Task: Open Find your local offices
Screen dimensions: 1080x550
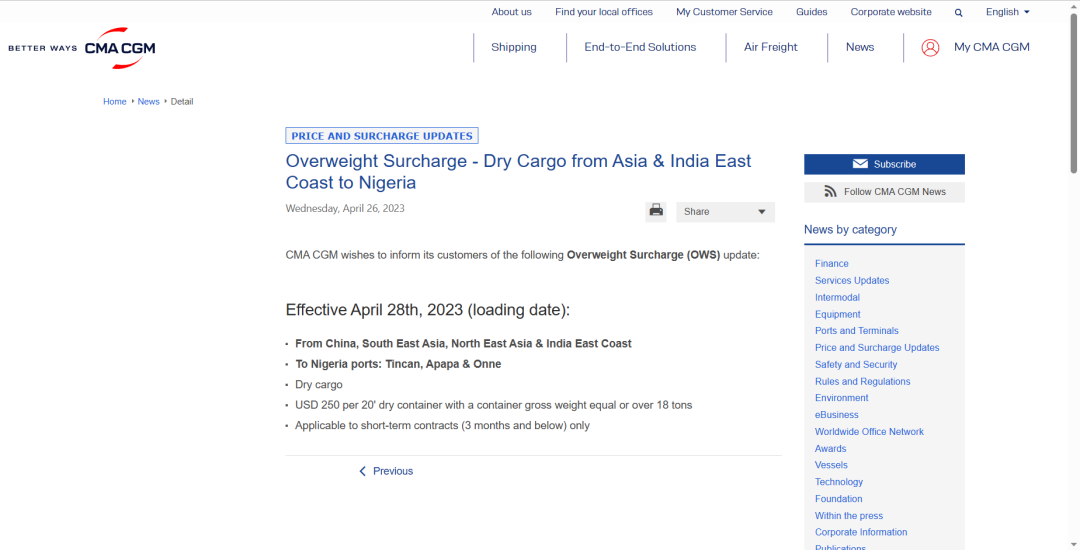Action: tap(604, 12)
